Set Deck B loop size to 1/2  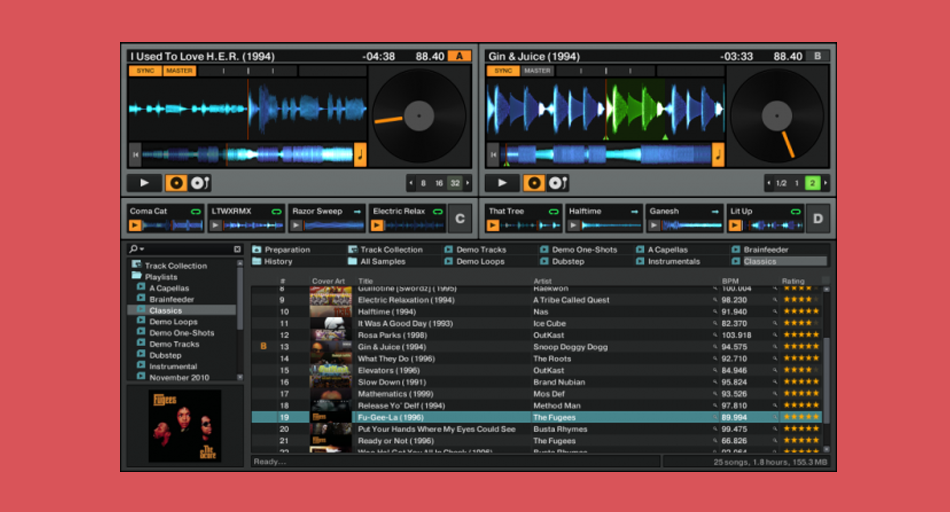point(782,183)
